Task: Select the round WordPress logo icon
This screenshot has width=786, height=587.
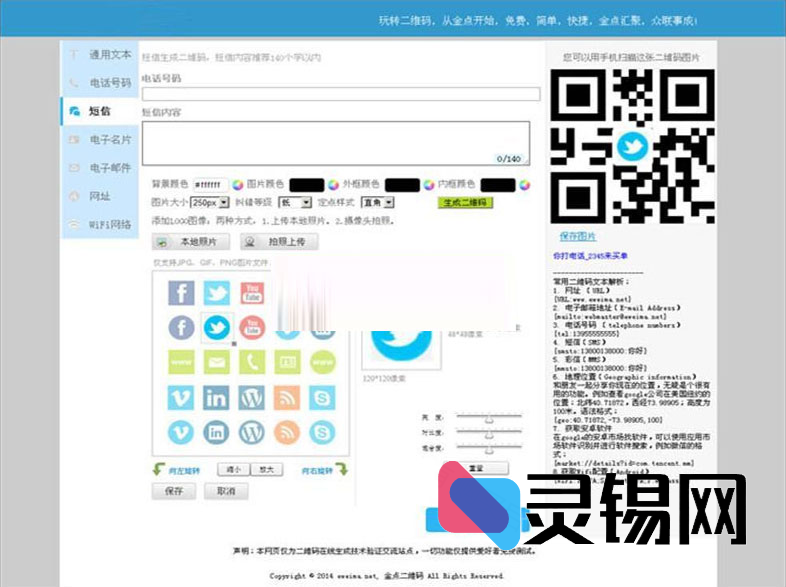Action: [x=251, y=432]
